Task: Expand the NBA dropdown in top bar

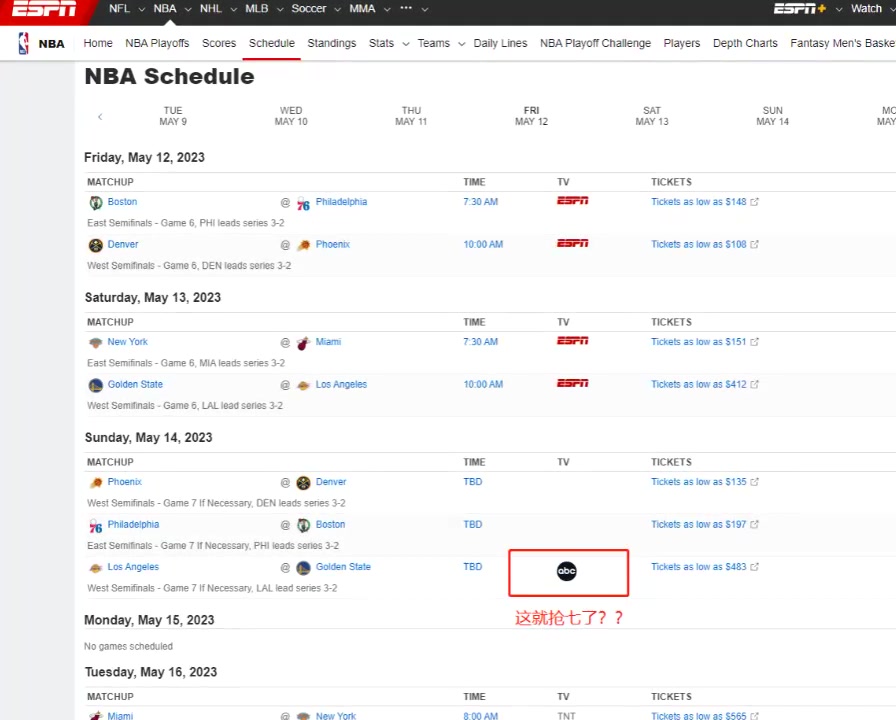Action: pyautogui.click(x=188, y=9)
